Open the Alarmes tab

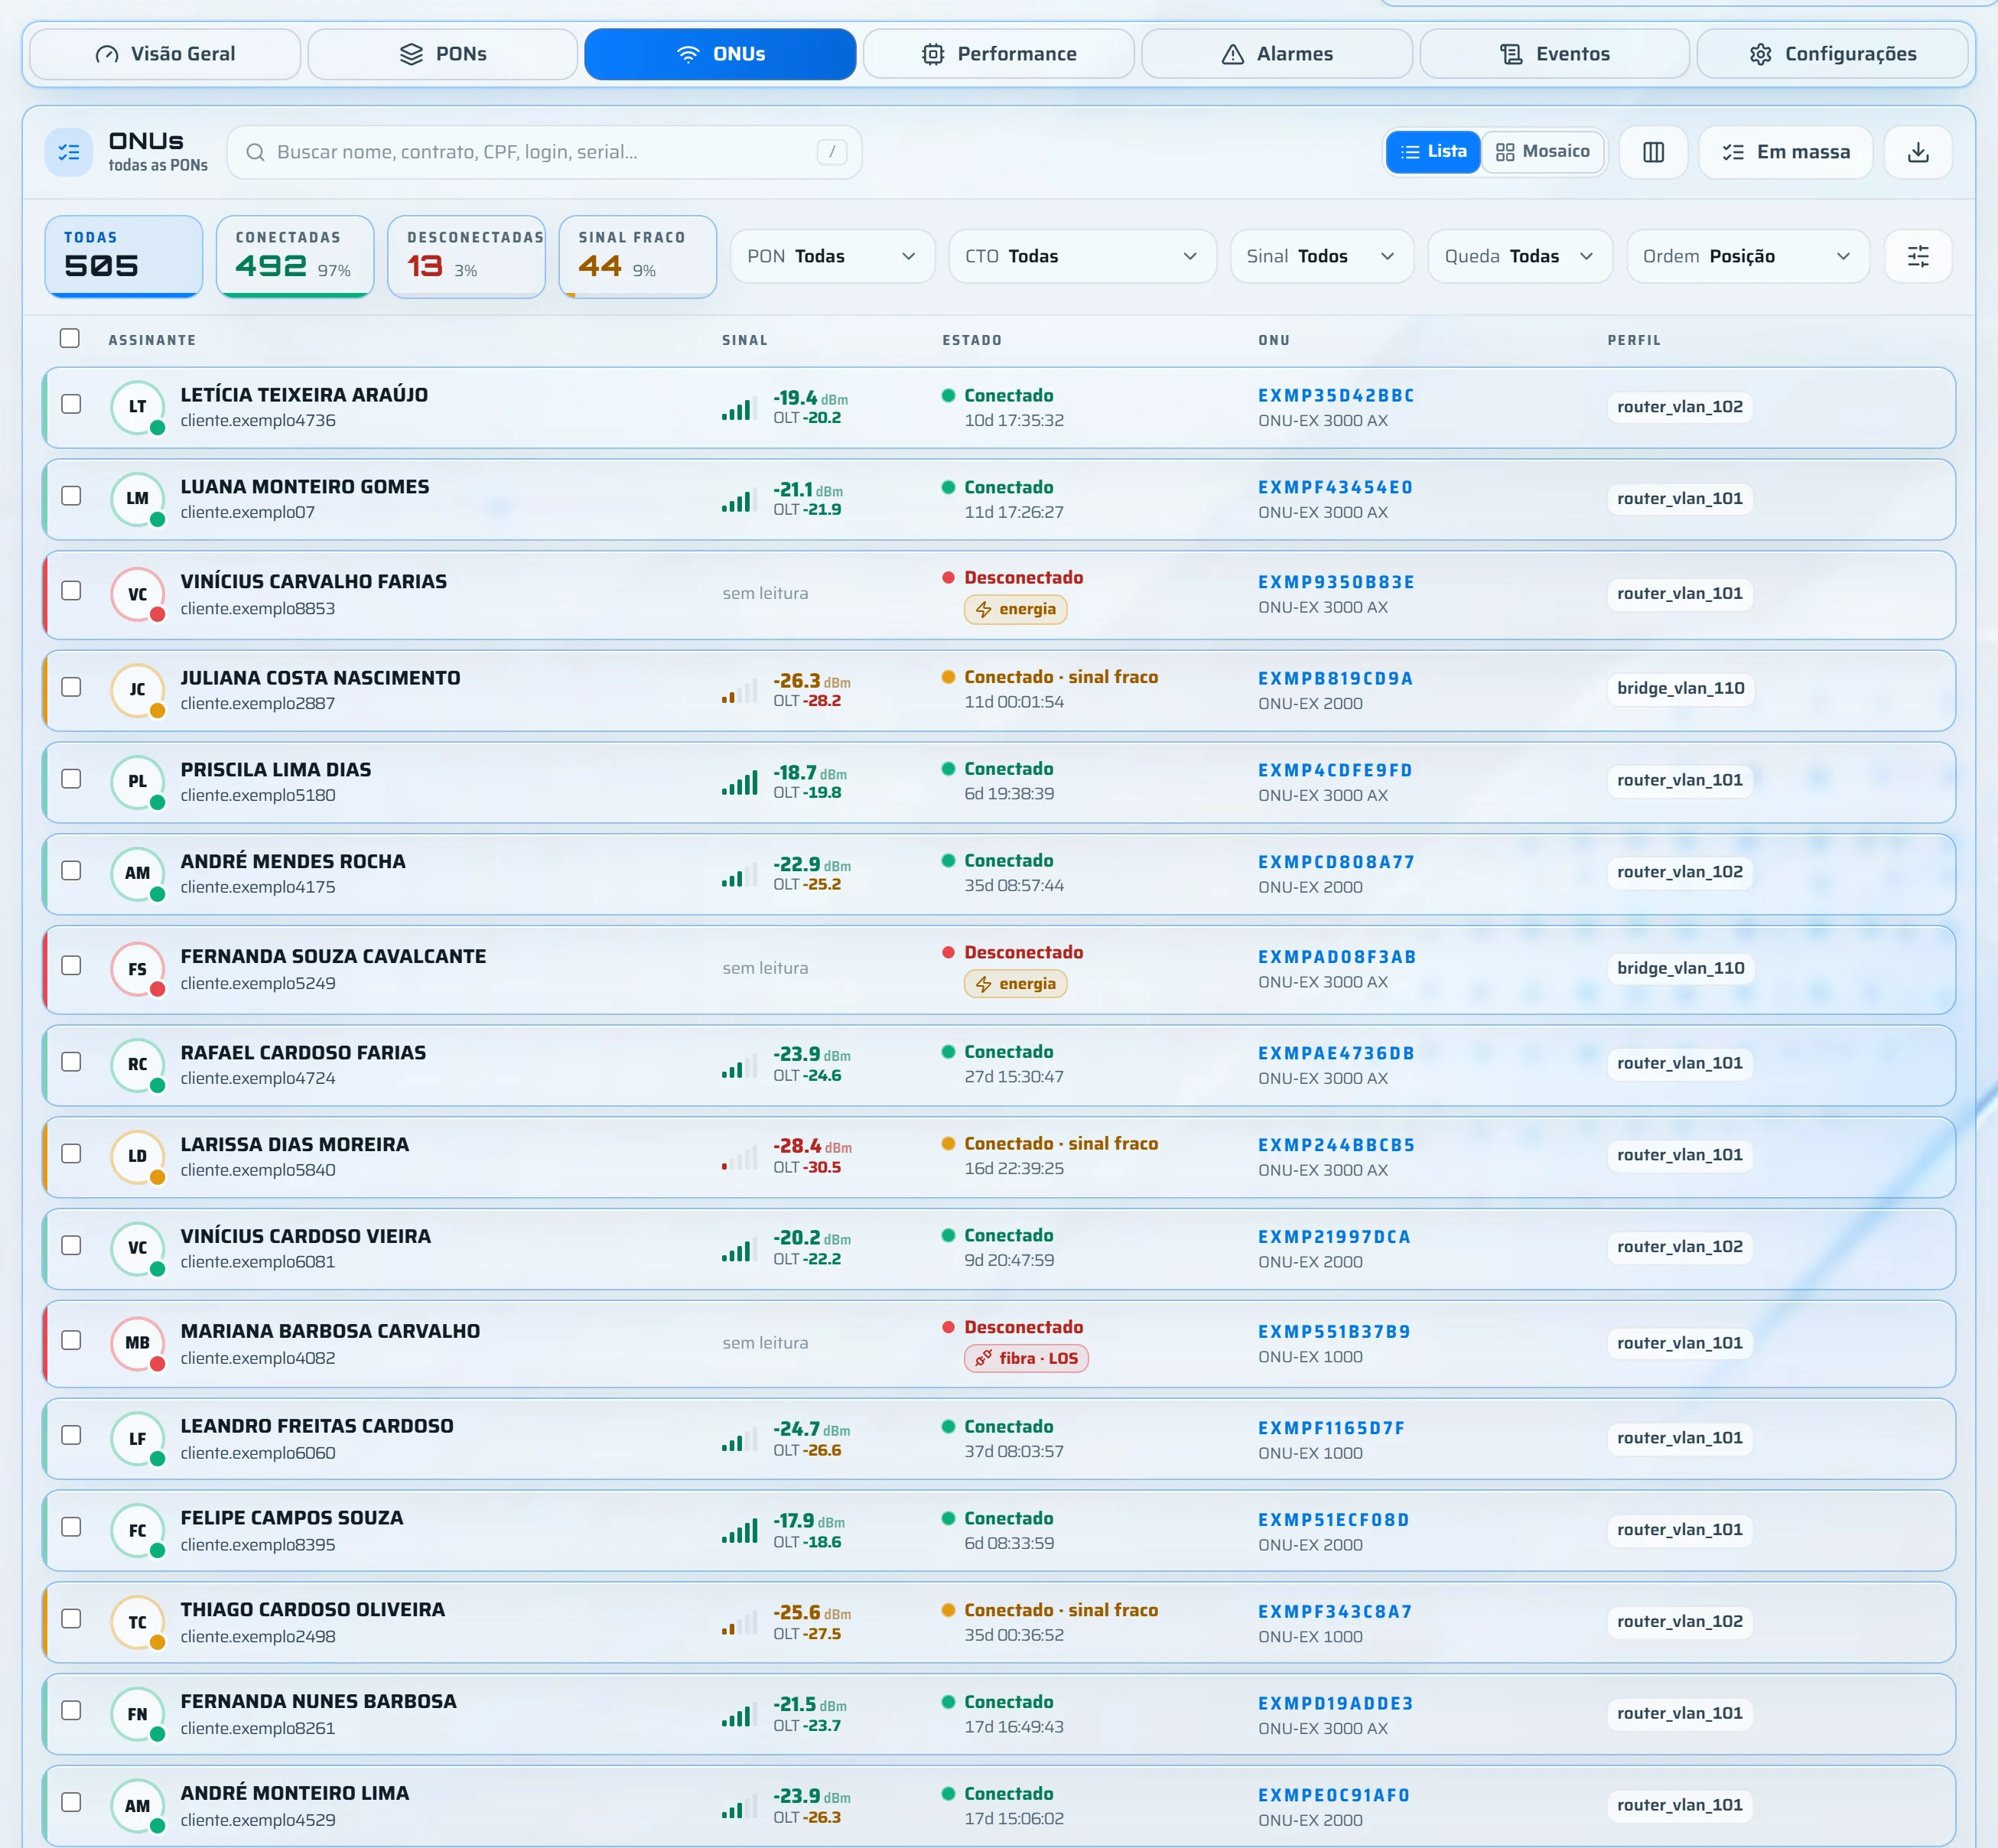click(x=1277, y=54)
